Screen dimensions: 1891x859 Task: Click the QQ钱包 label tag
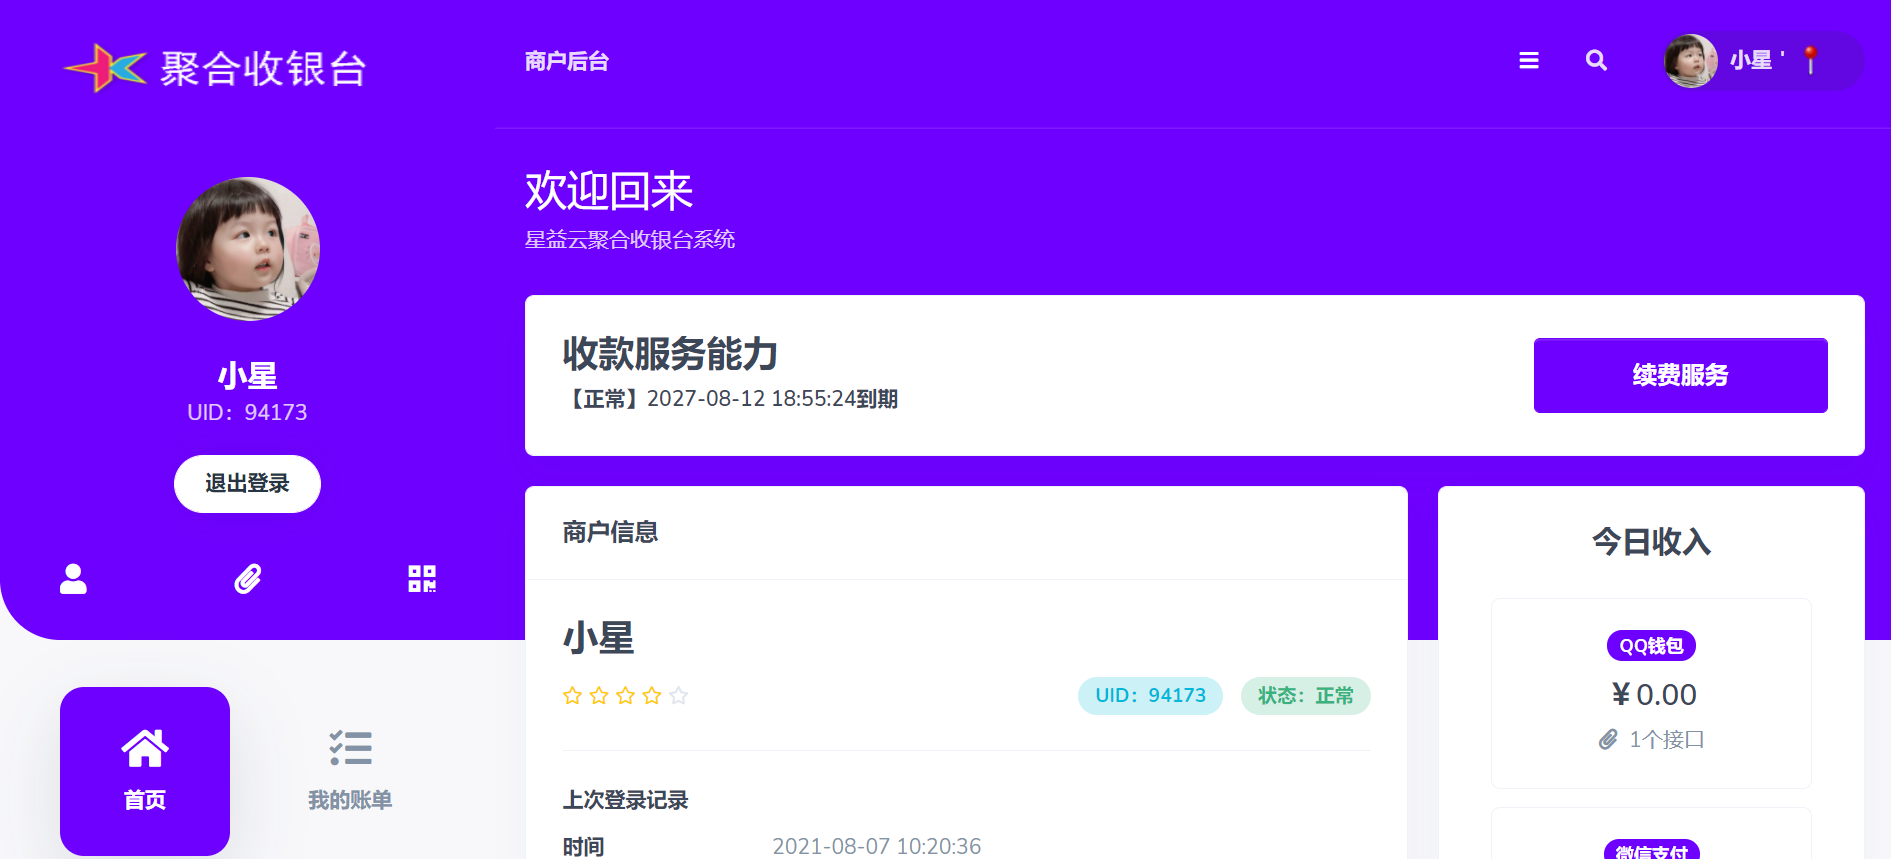click(1651, 646)
